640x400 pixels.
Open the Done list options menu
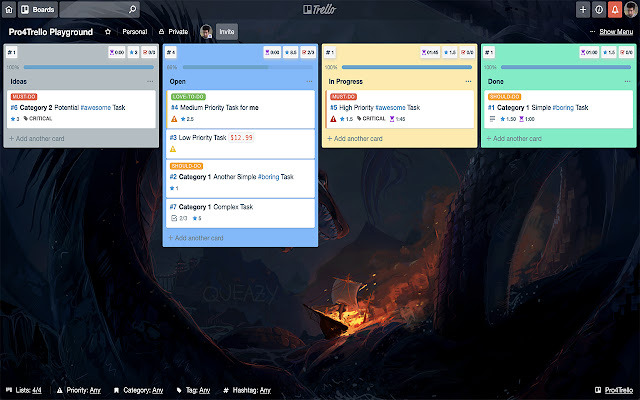(627, 81)
